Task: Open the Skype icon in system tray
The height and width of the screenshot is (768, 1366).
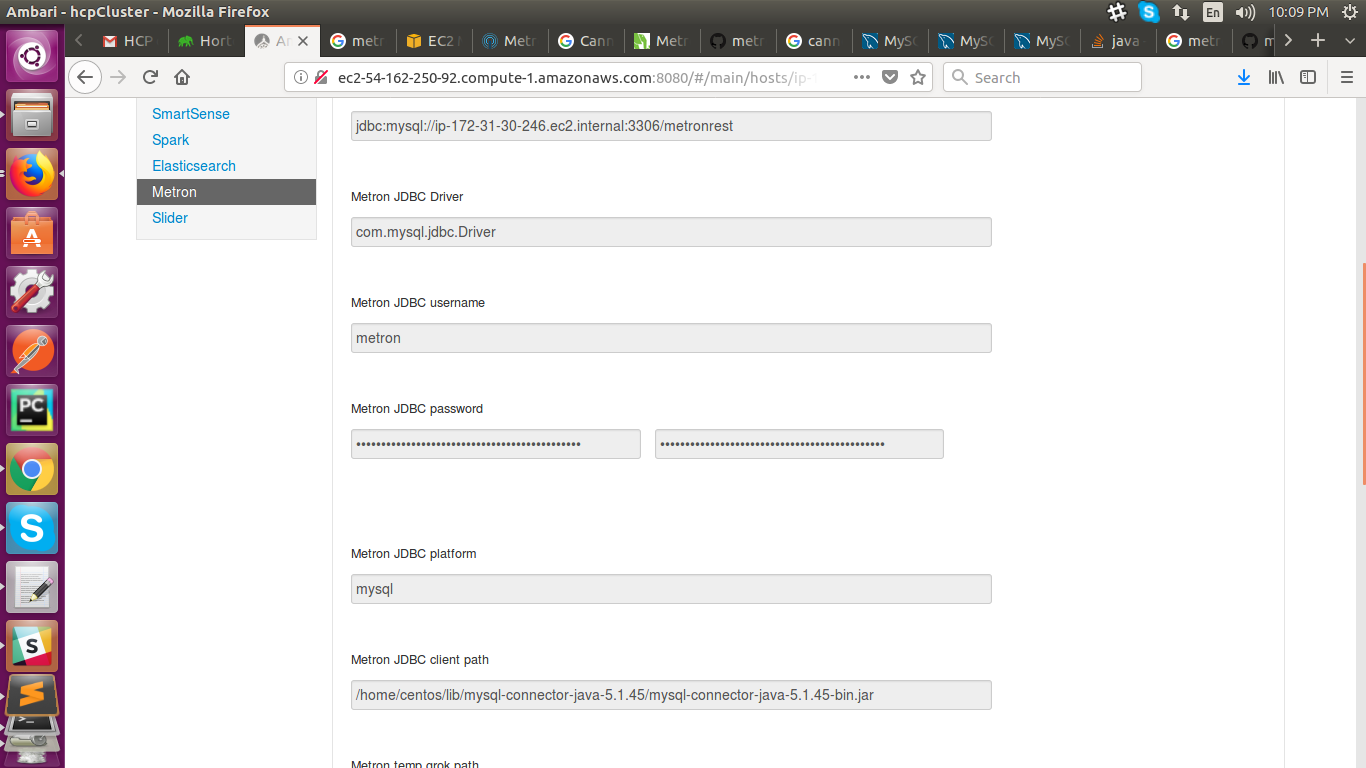Action: (1148, 12)
